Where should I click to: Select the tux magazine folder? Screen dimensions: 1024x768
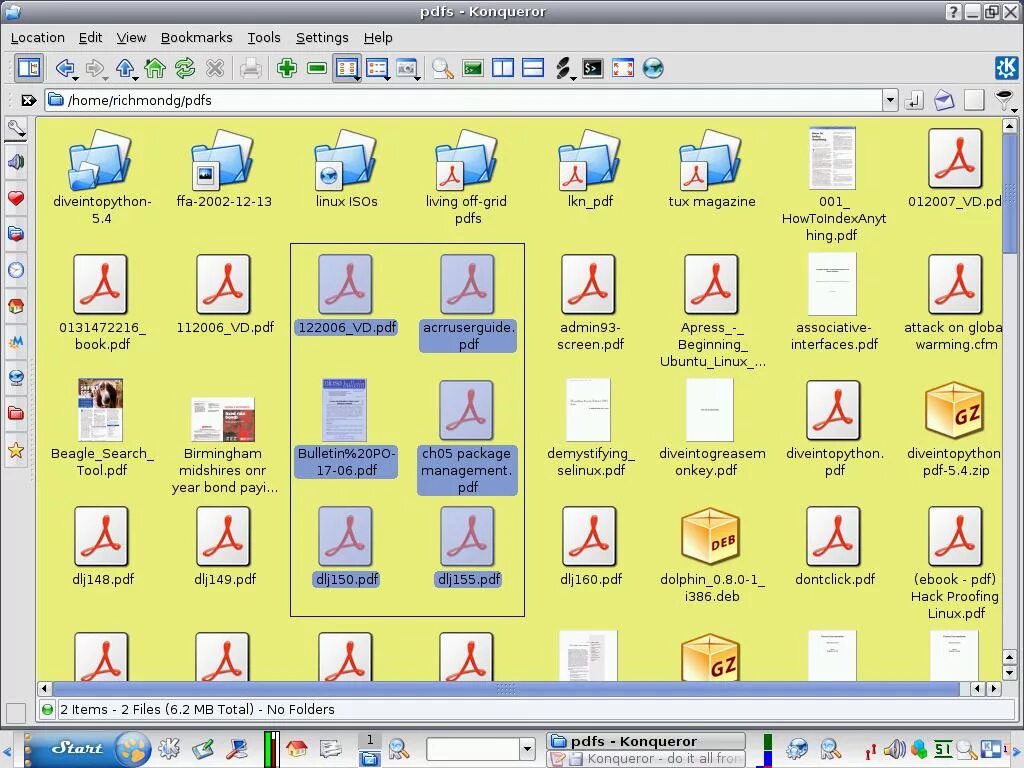pos(711,168)
